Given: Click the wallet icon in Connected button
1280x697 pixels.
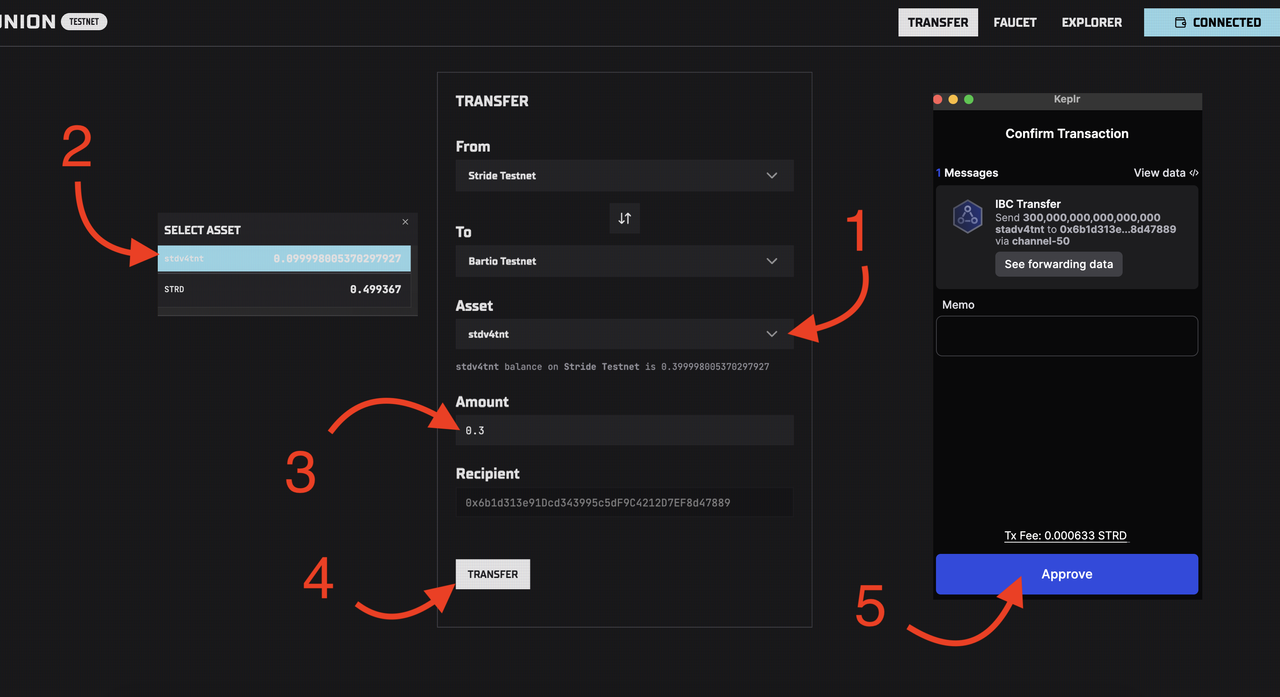Looking at the screenshot, I should pos(1180,22).
